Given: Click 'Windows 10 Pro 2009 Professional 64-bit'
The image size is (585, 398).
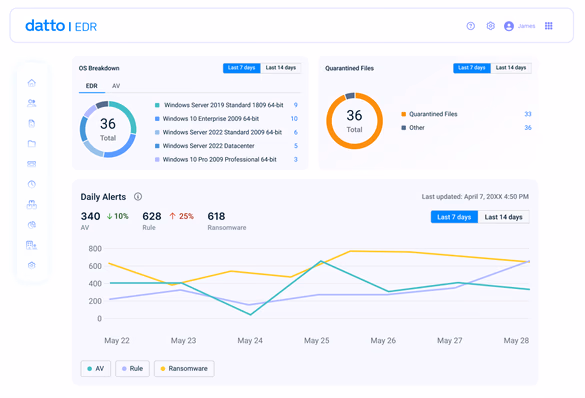Looking at the screenshot, I should tap(220, 160).
